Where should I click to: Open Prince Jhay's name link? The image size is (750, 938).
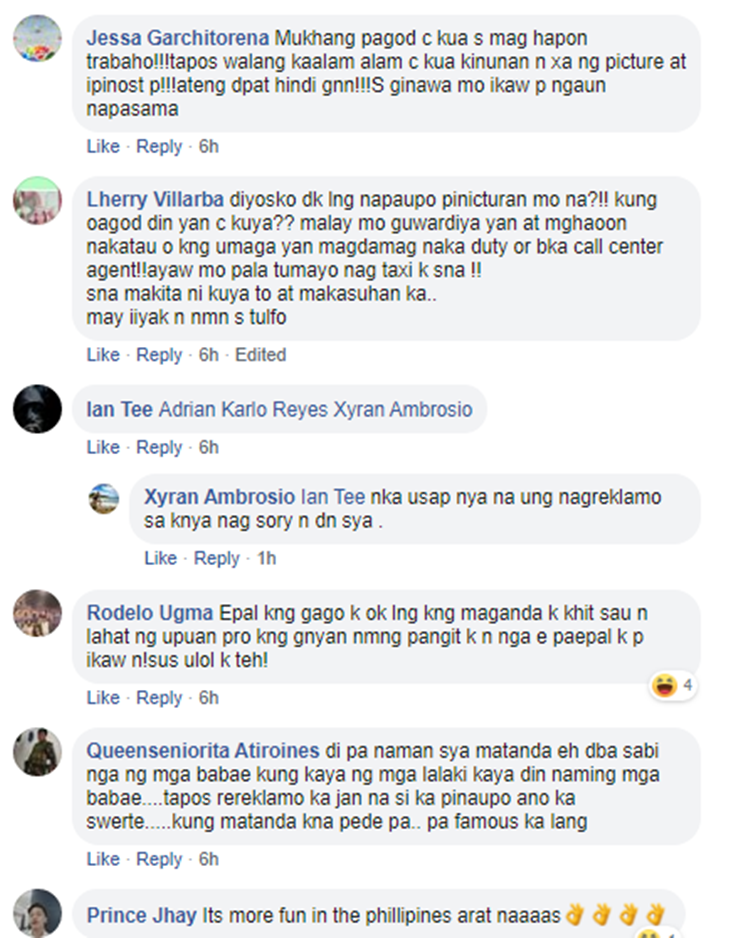142,915
